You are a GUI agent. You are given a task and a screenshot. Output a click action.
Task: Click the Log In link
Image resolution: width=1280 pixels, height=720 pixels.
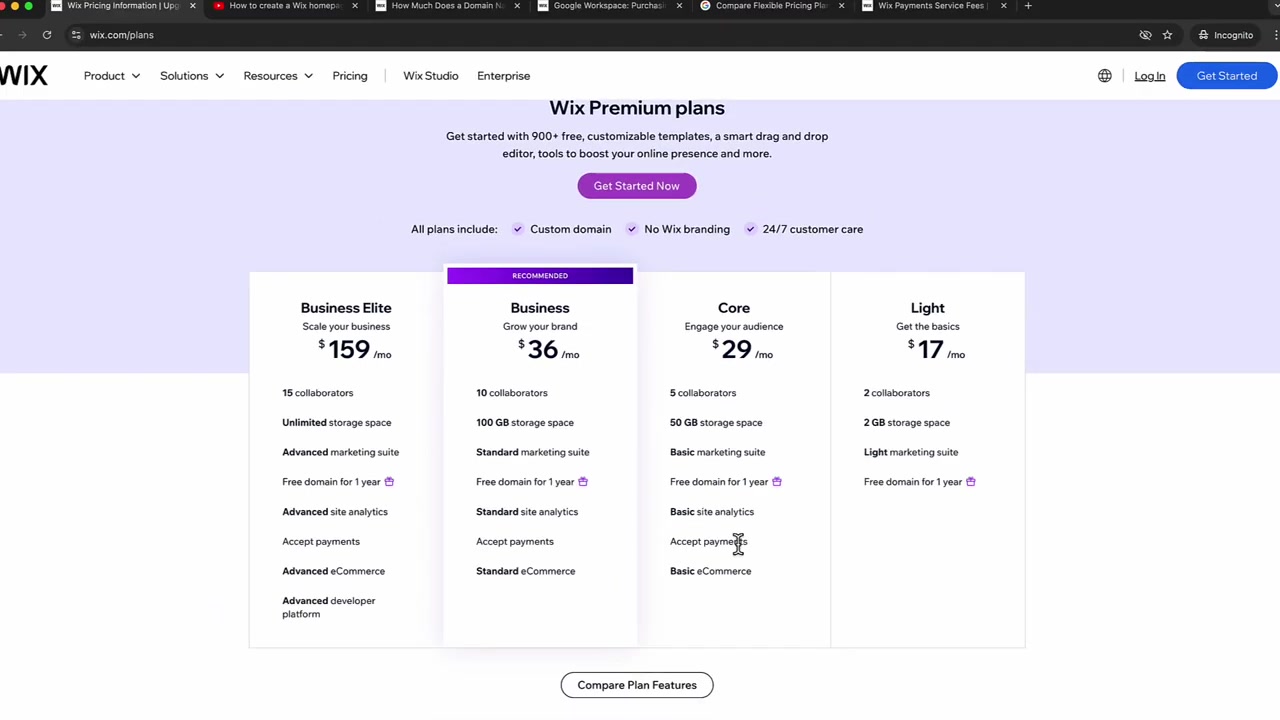(1150, 76)
